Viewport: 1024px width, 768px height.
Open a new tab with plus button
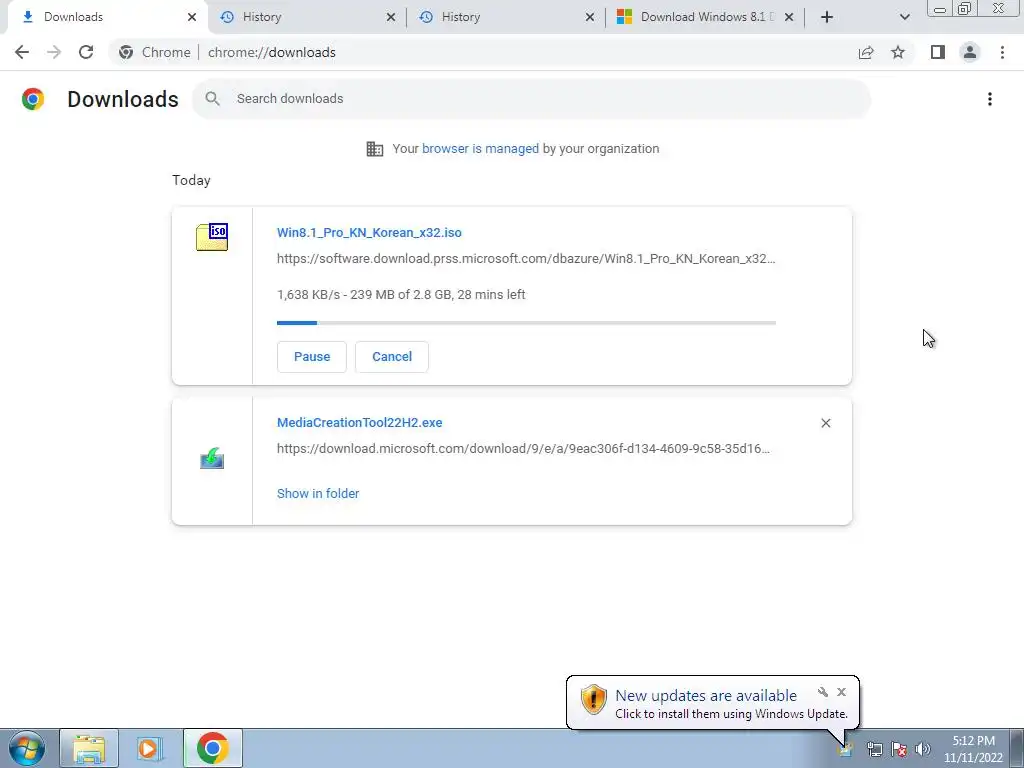(x=827, y=17)
